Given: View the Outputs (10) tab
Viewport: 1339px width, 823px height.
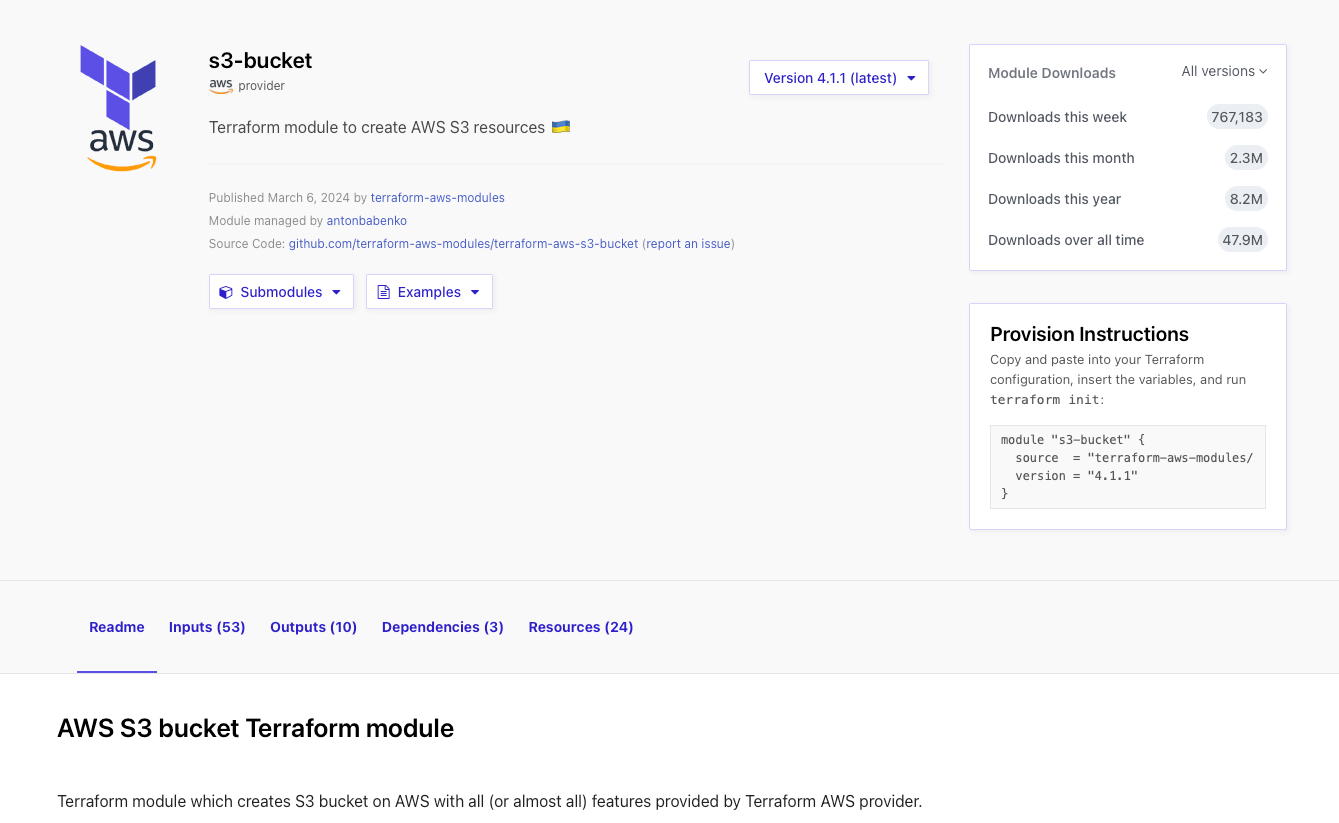Looking at the screenshot, I should coord(313,627).
